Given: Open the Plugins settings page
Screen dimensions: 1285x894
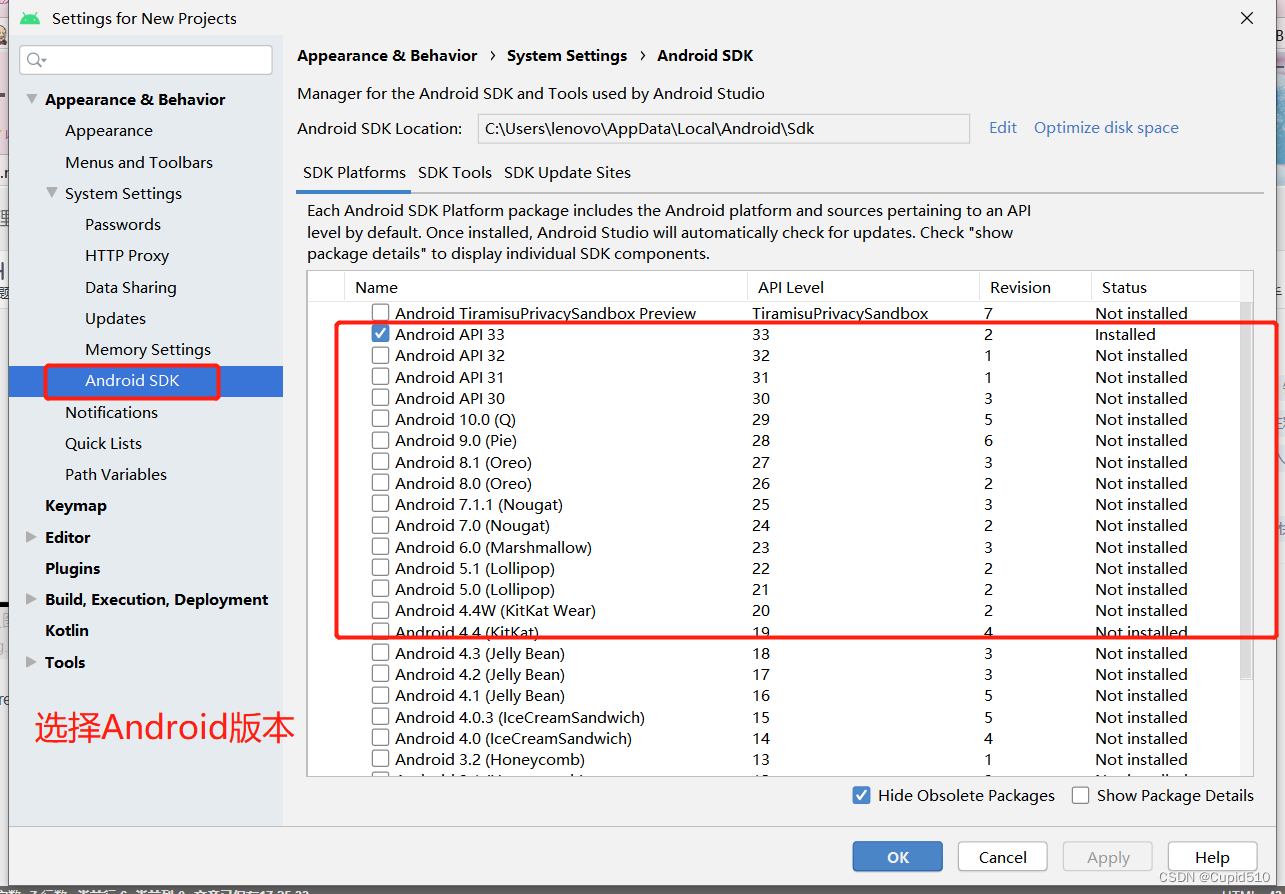Looking at the screenshot, I should click(x=73, y=568).
